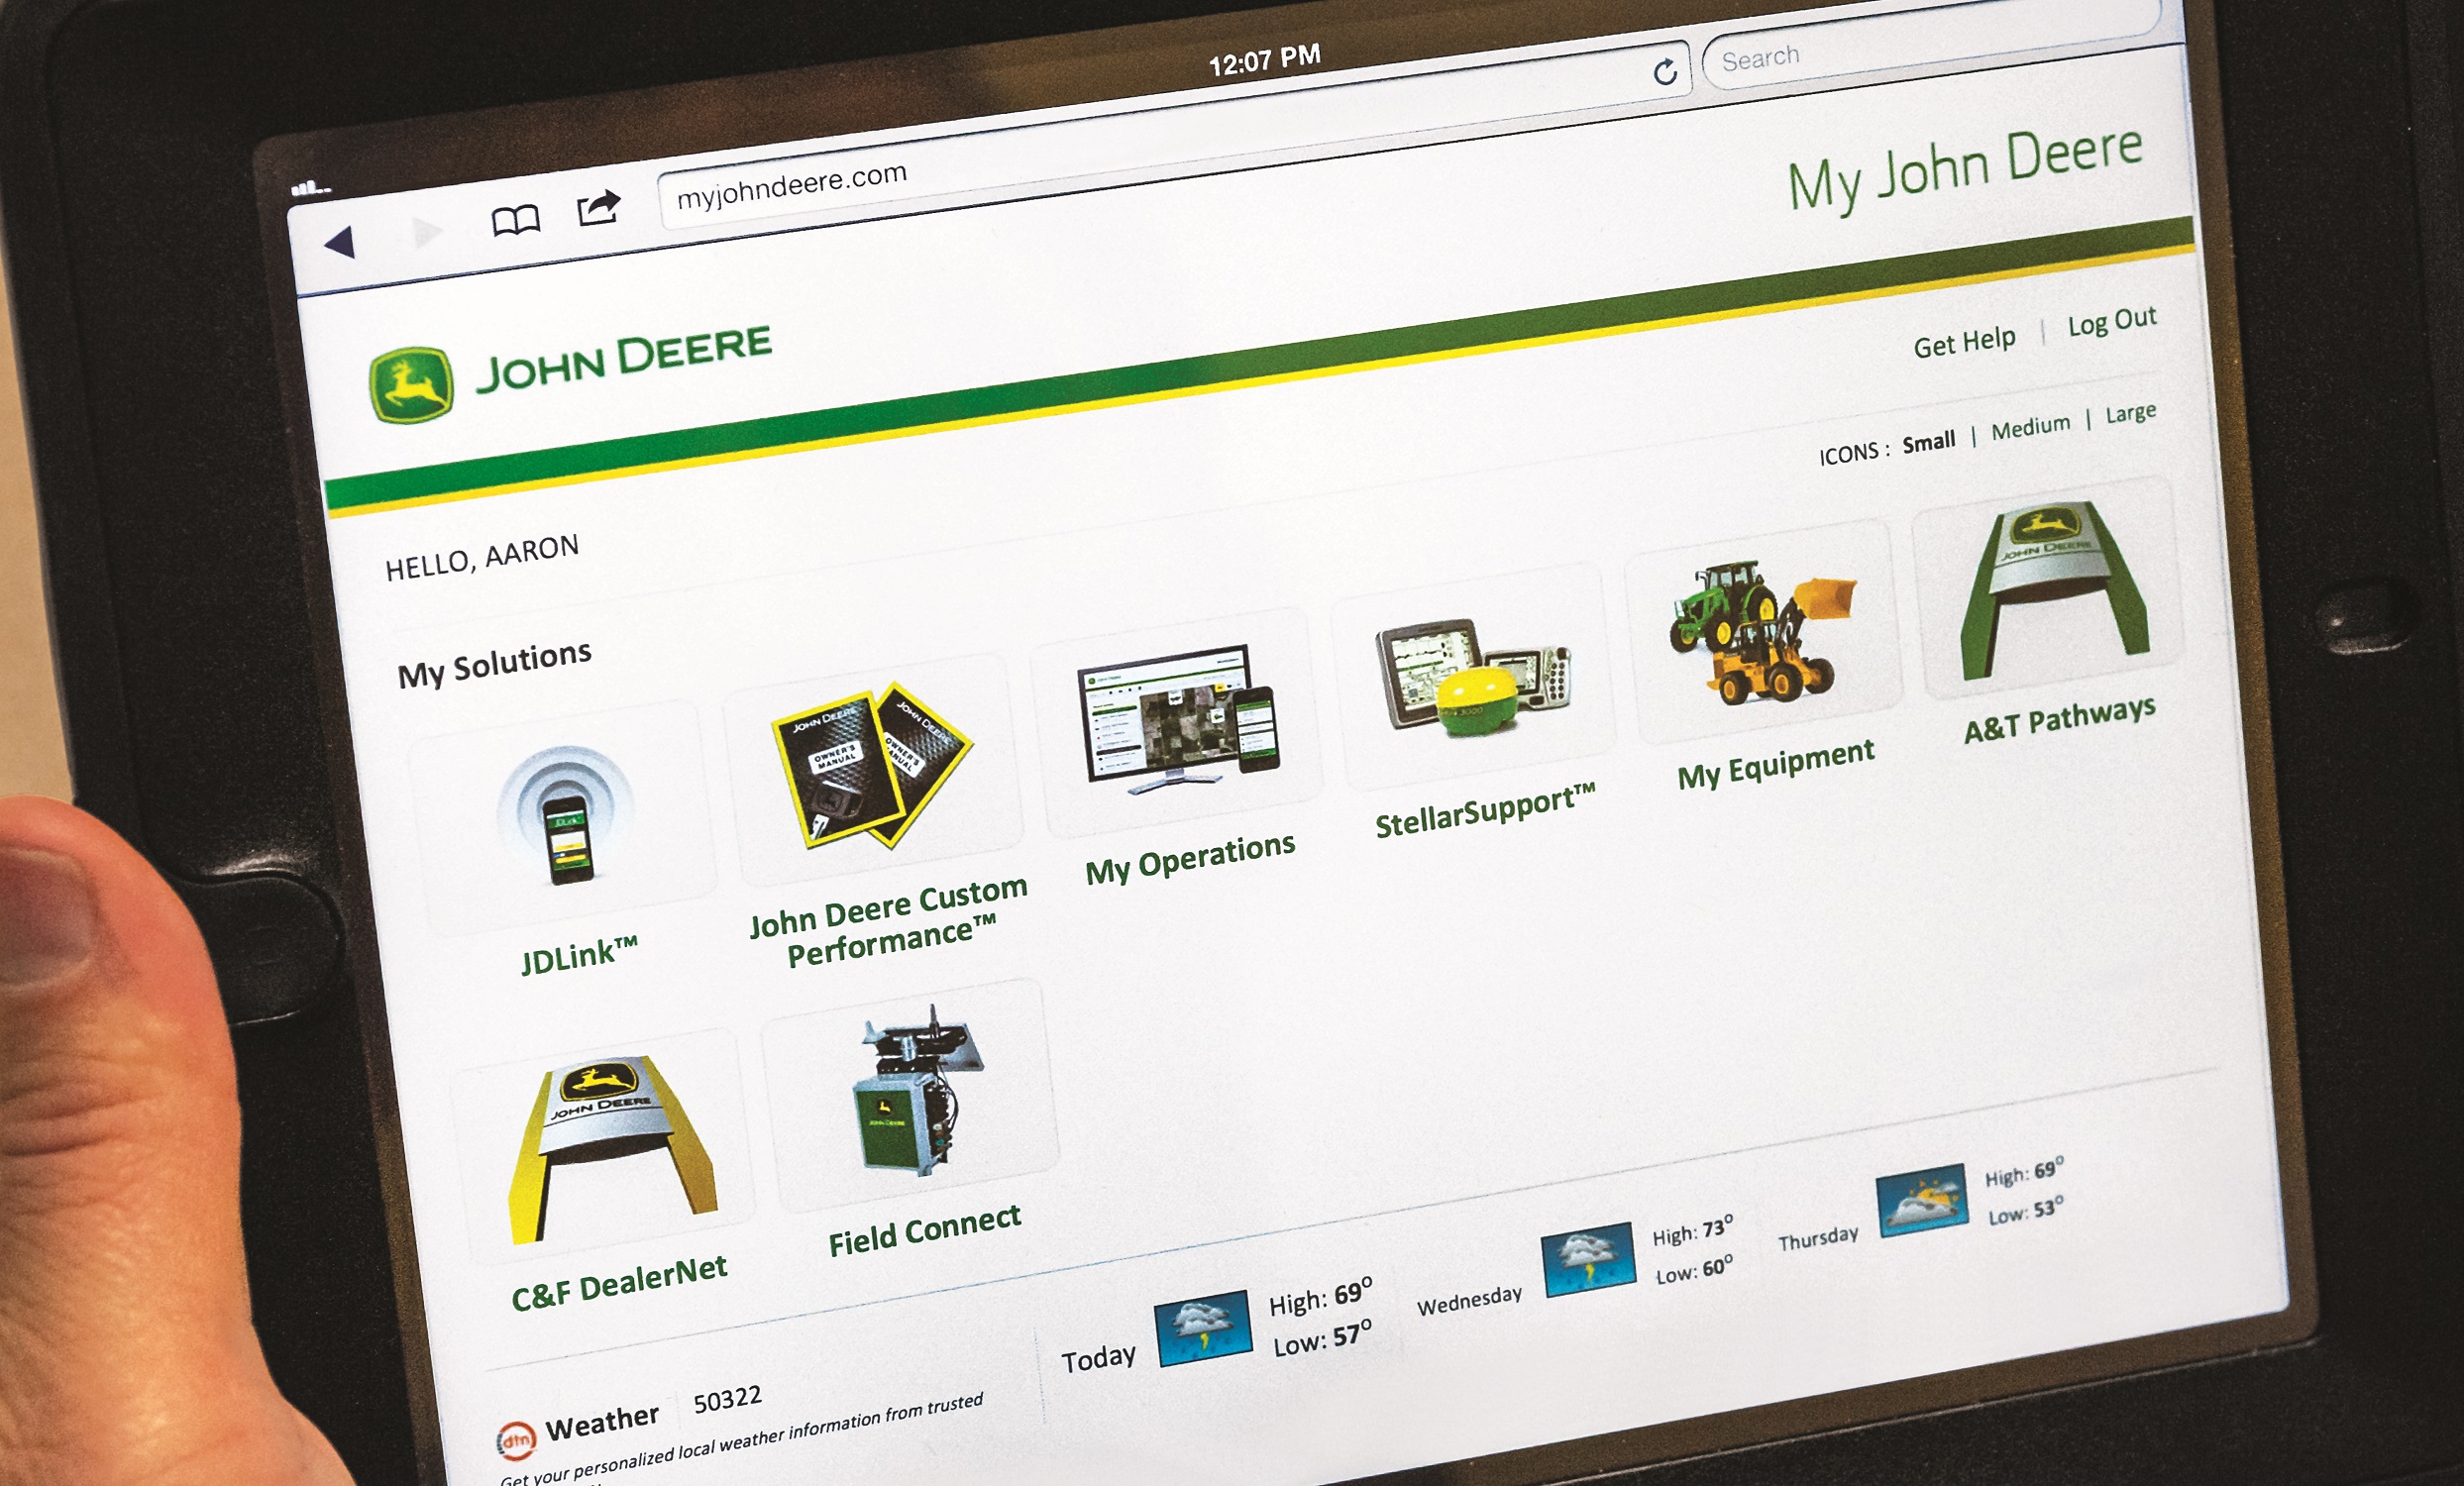This screenshot has width=2464, height=1486.
Task: Click the A&T Pathways label
Action: [x=2059, y=721]
